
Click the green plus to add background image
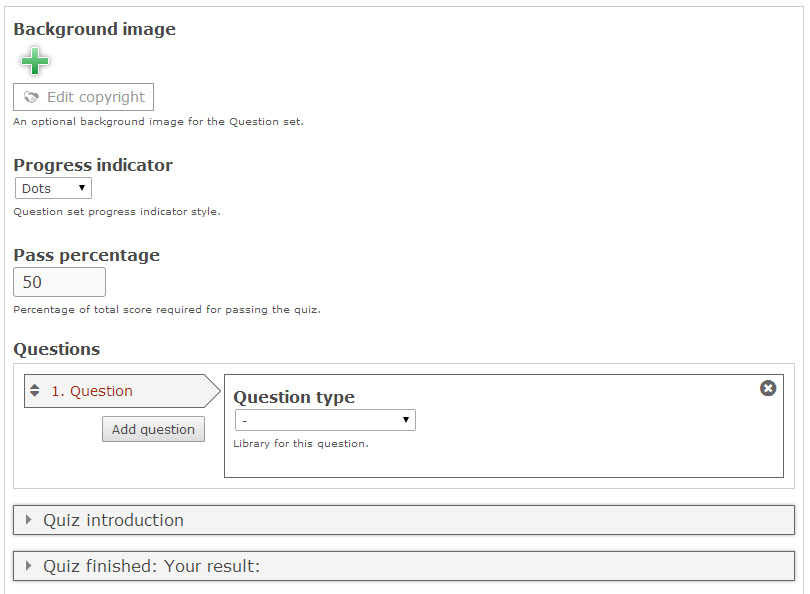coord(35,62)
